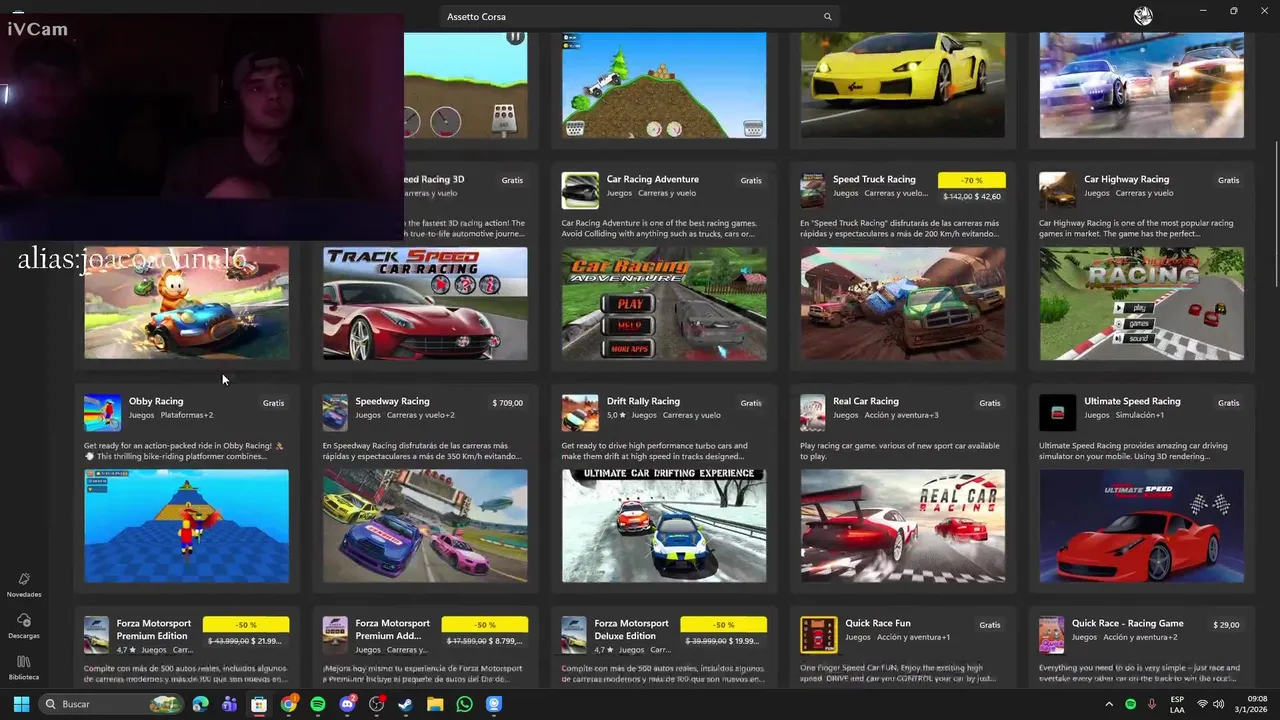Click the Ultimate Speed Racing app icon
The height and width of the screenshot is (720, 1280).
click(x=1058, y=412)
